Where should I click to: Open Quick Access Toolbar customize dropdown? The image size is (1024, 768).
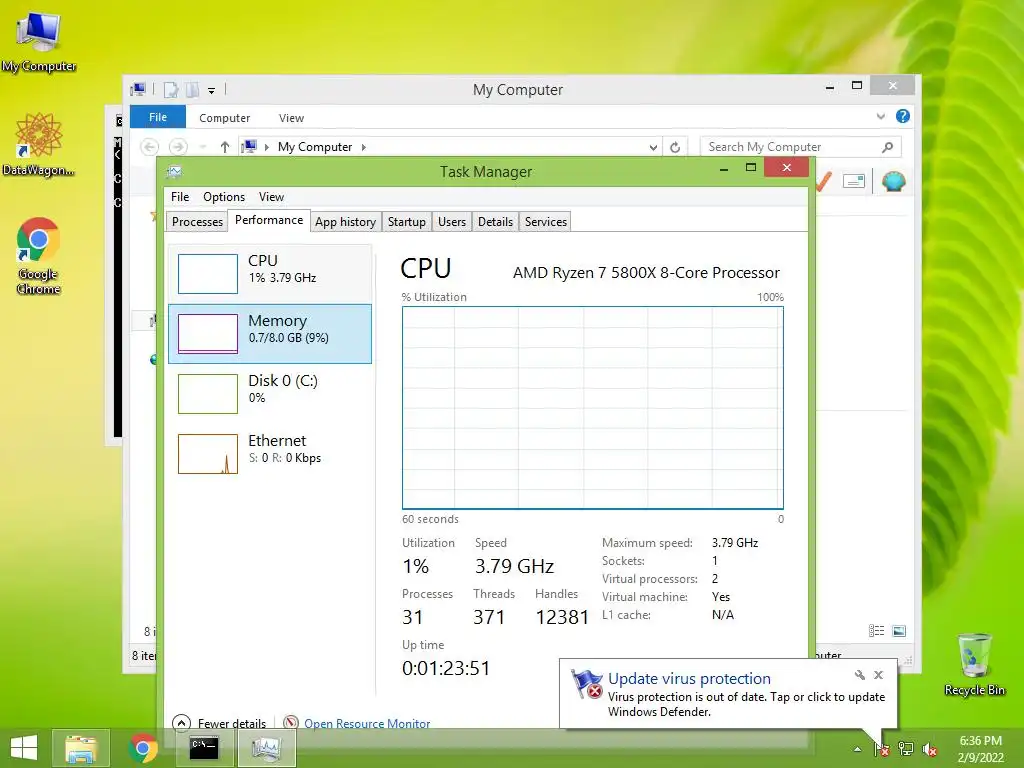point(212,90)
